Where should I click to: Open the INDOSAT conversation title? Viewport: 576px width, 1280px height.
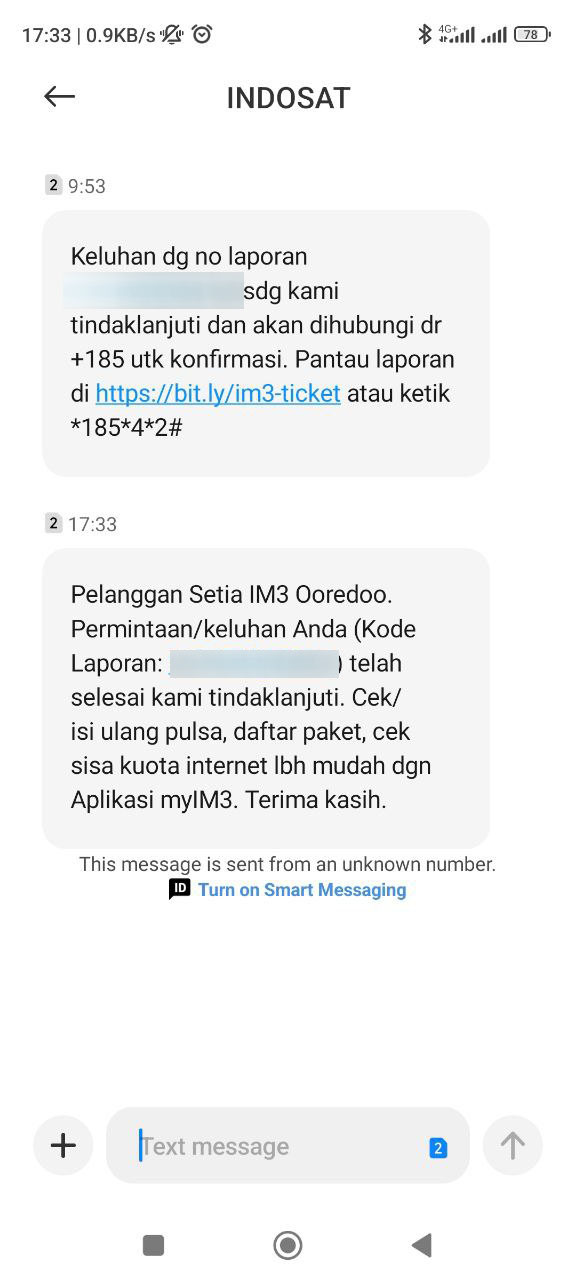[288, 98]
